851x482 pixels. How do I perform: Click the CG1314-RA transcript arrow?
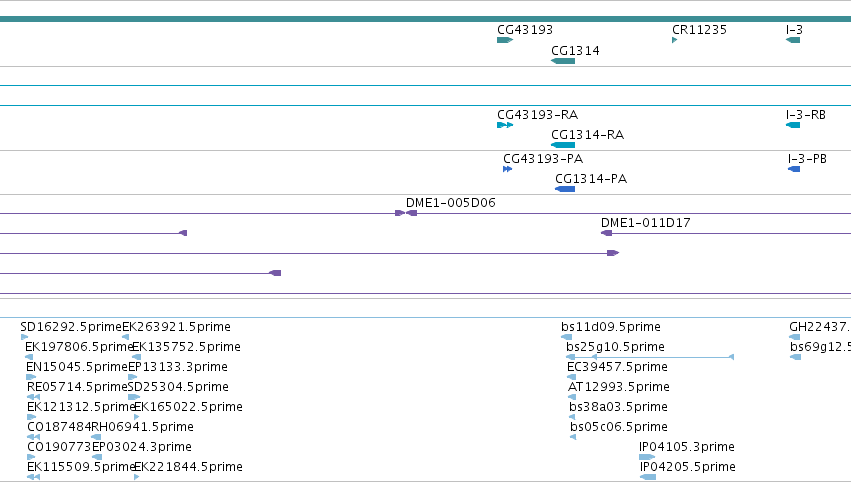(x=563, y=145)
